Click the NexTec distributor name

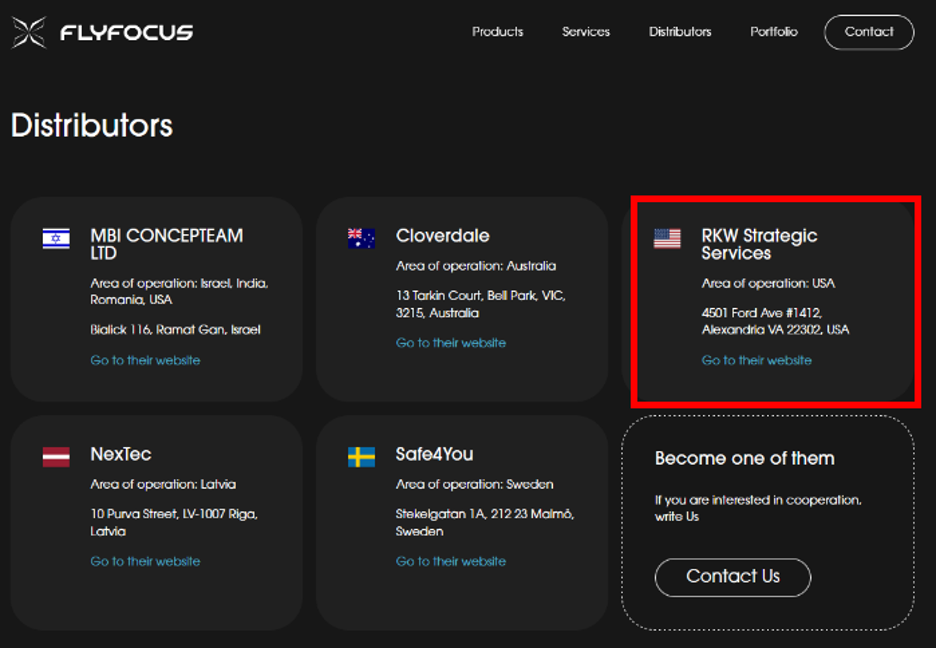(121, 454)
